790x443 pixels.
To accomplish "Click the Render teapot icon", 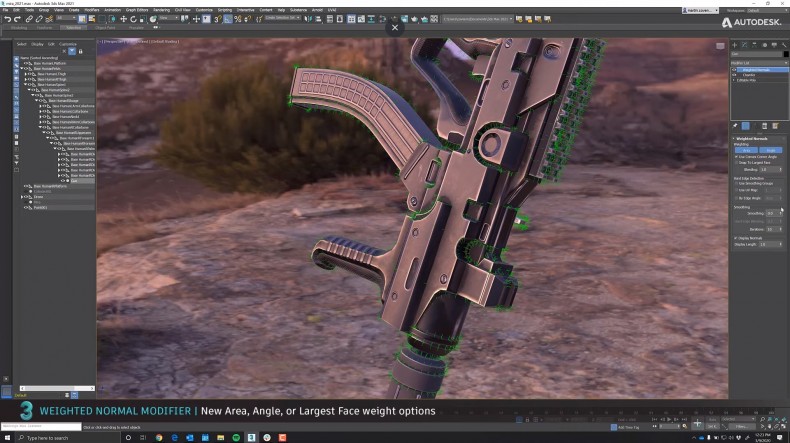I will click(413, 19).
